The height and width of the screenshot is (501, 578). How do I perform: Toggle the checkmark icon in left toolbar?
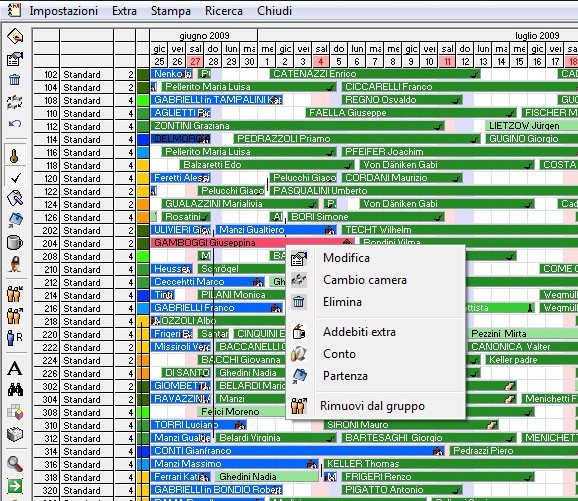(15, 178)
